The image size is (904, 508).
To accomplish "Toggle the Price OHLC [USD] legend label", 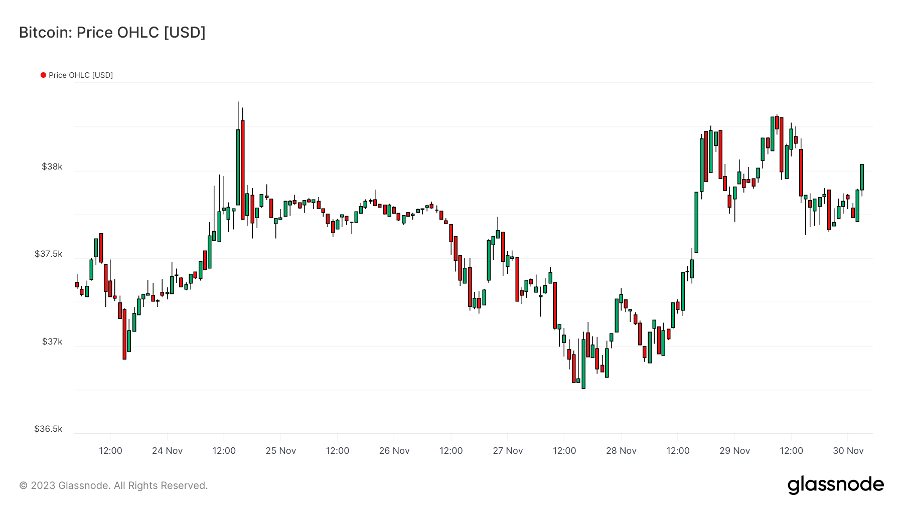I will [x=80, y=75].
